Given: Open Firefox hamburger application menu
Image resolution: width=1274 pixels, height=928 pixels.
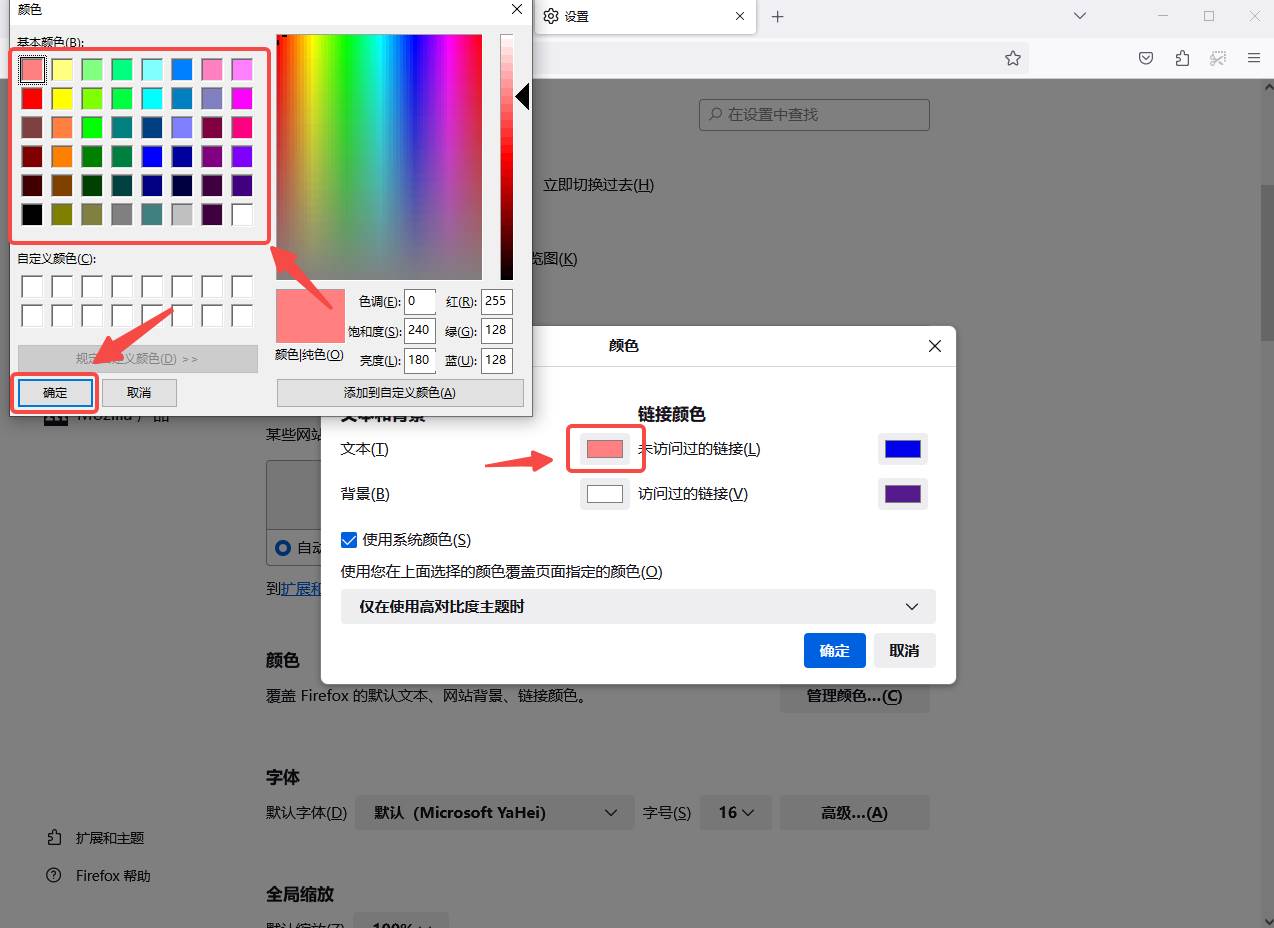Looking at the screenshot, I should pos(1254,58).
